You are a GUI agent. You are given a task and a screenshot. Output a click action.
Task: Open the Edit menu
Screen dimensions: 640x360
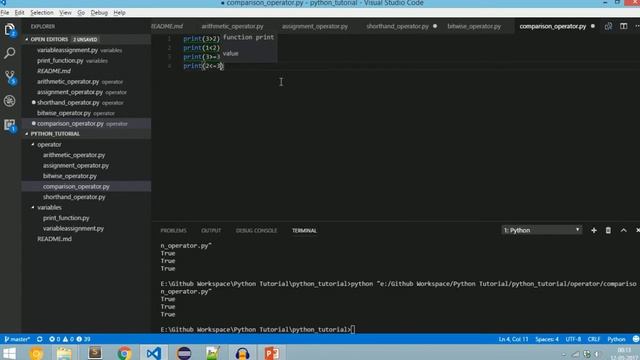click(x=19, y=13)
